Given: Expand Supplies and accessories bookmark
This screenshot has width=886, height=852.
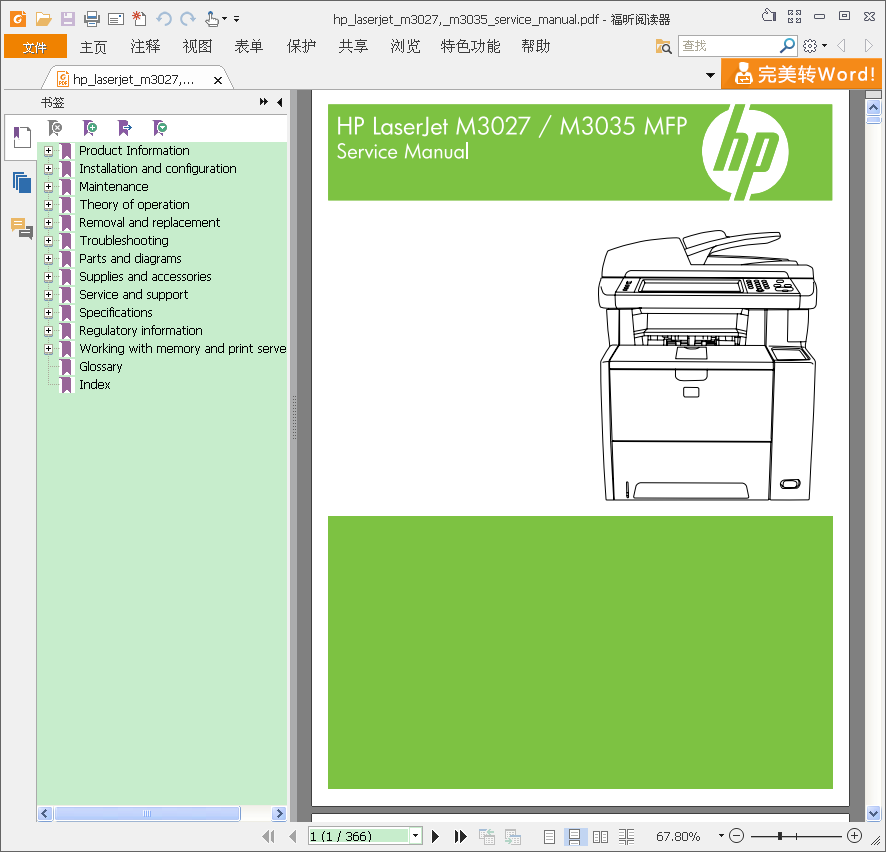Looking at the screenshot, I should click(x=49, y=277).
